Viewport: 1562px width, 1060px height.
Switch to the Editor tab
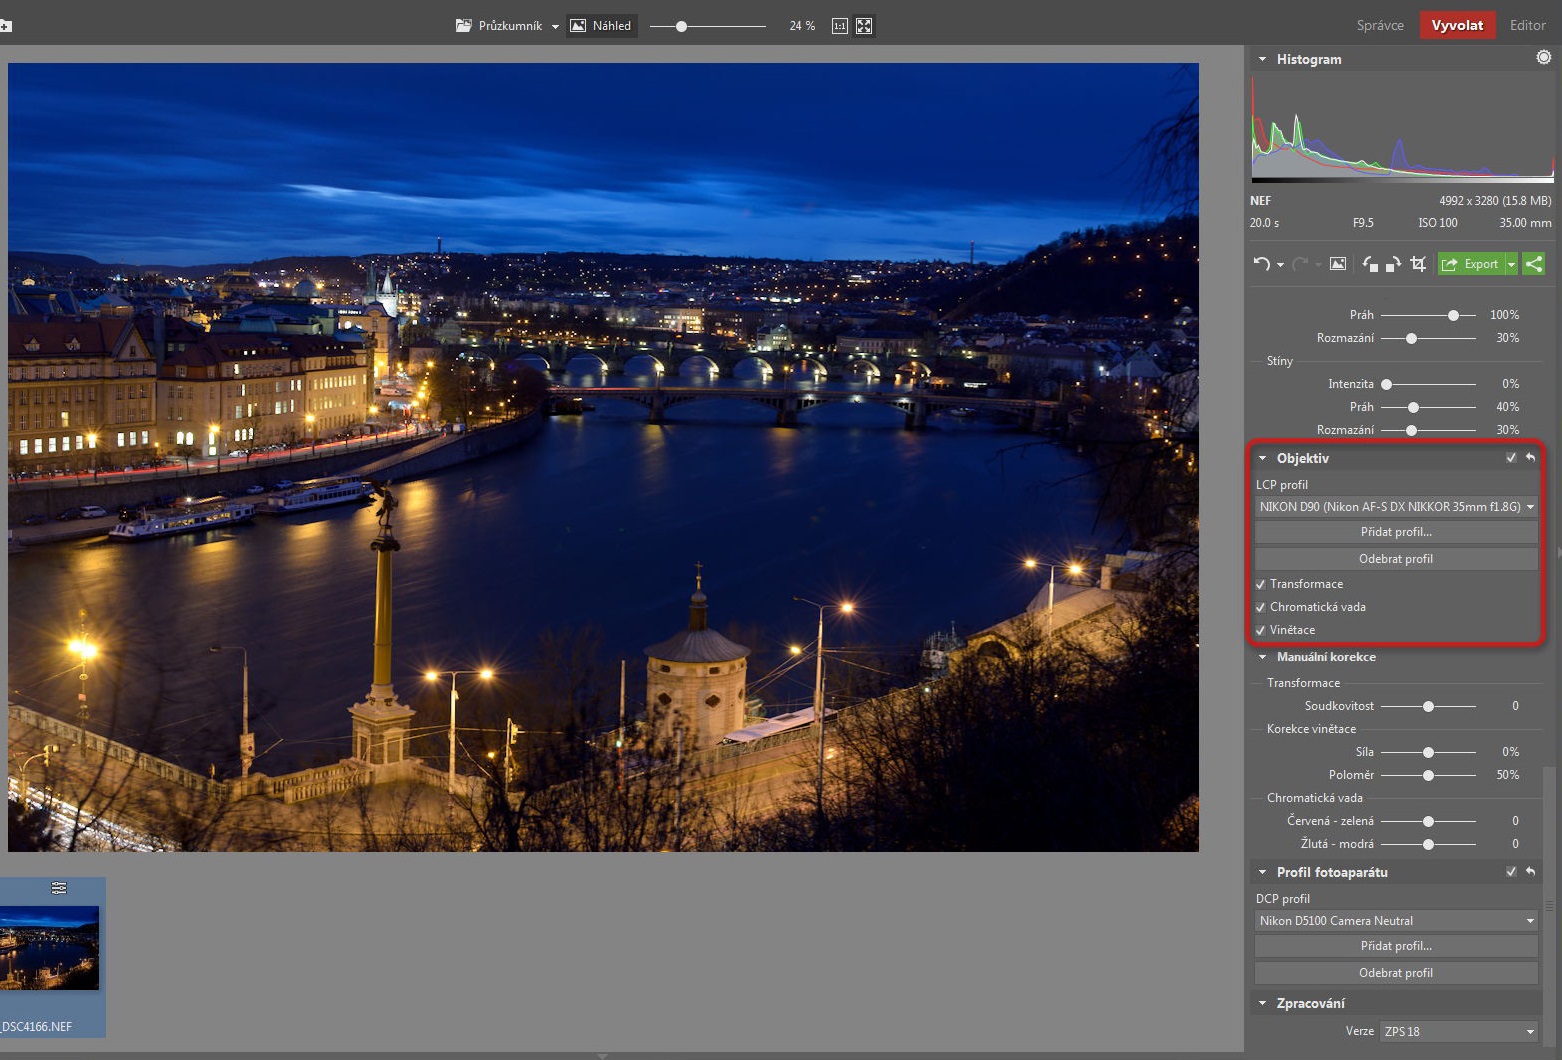pos(1527,25)
